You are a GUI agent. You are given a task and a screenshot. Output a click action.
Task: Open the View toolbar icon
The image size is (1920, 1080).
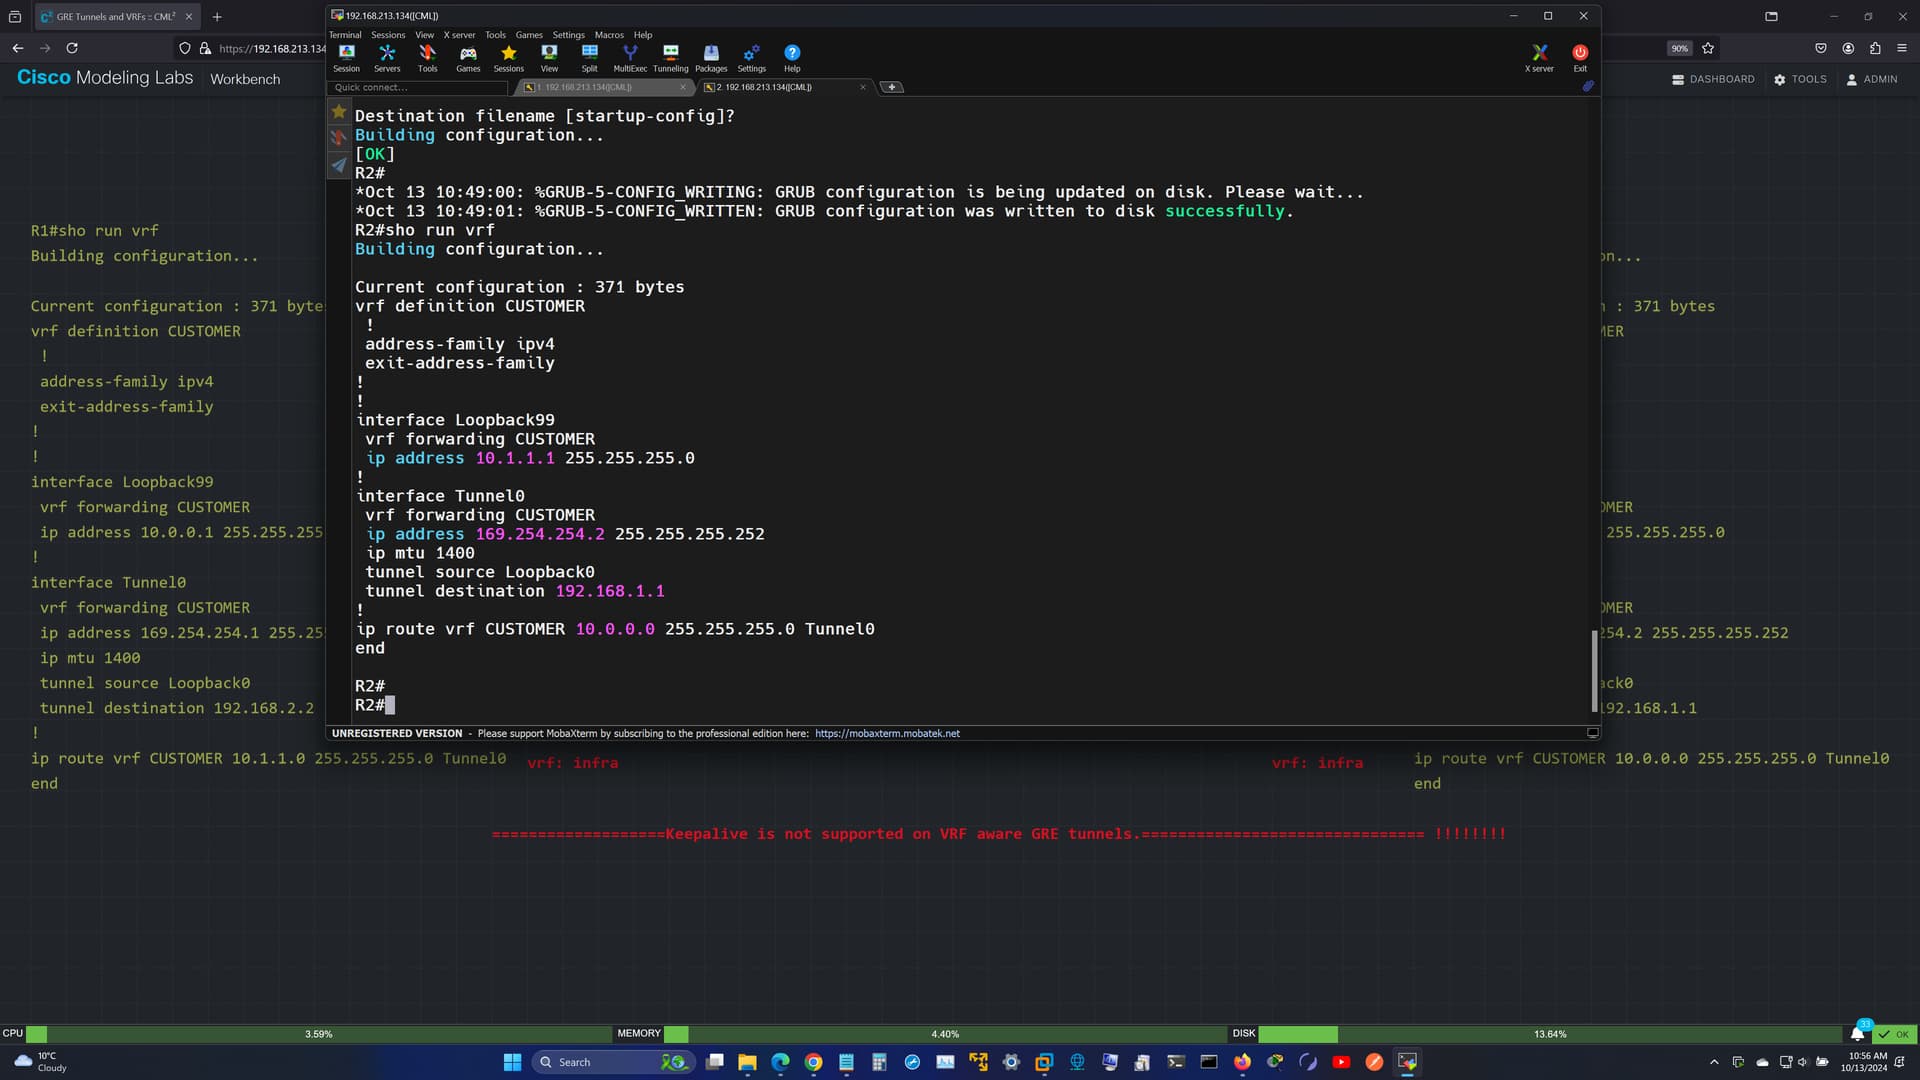549,58
